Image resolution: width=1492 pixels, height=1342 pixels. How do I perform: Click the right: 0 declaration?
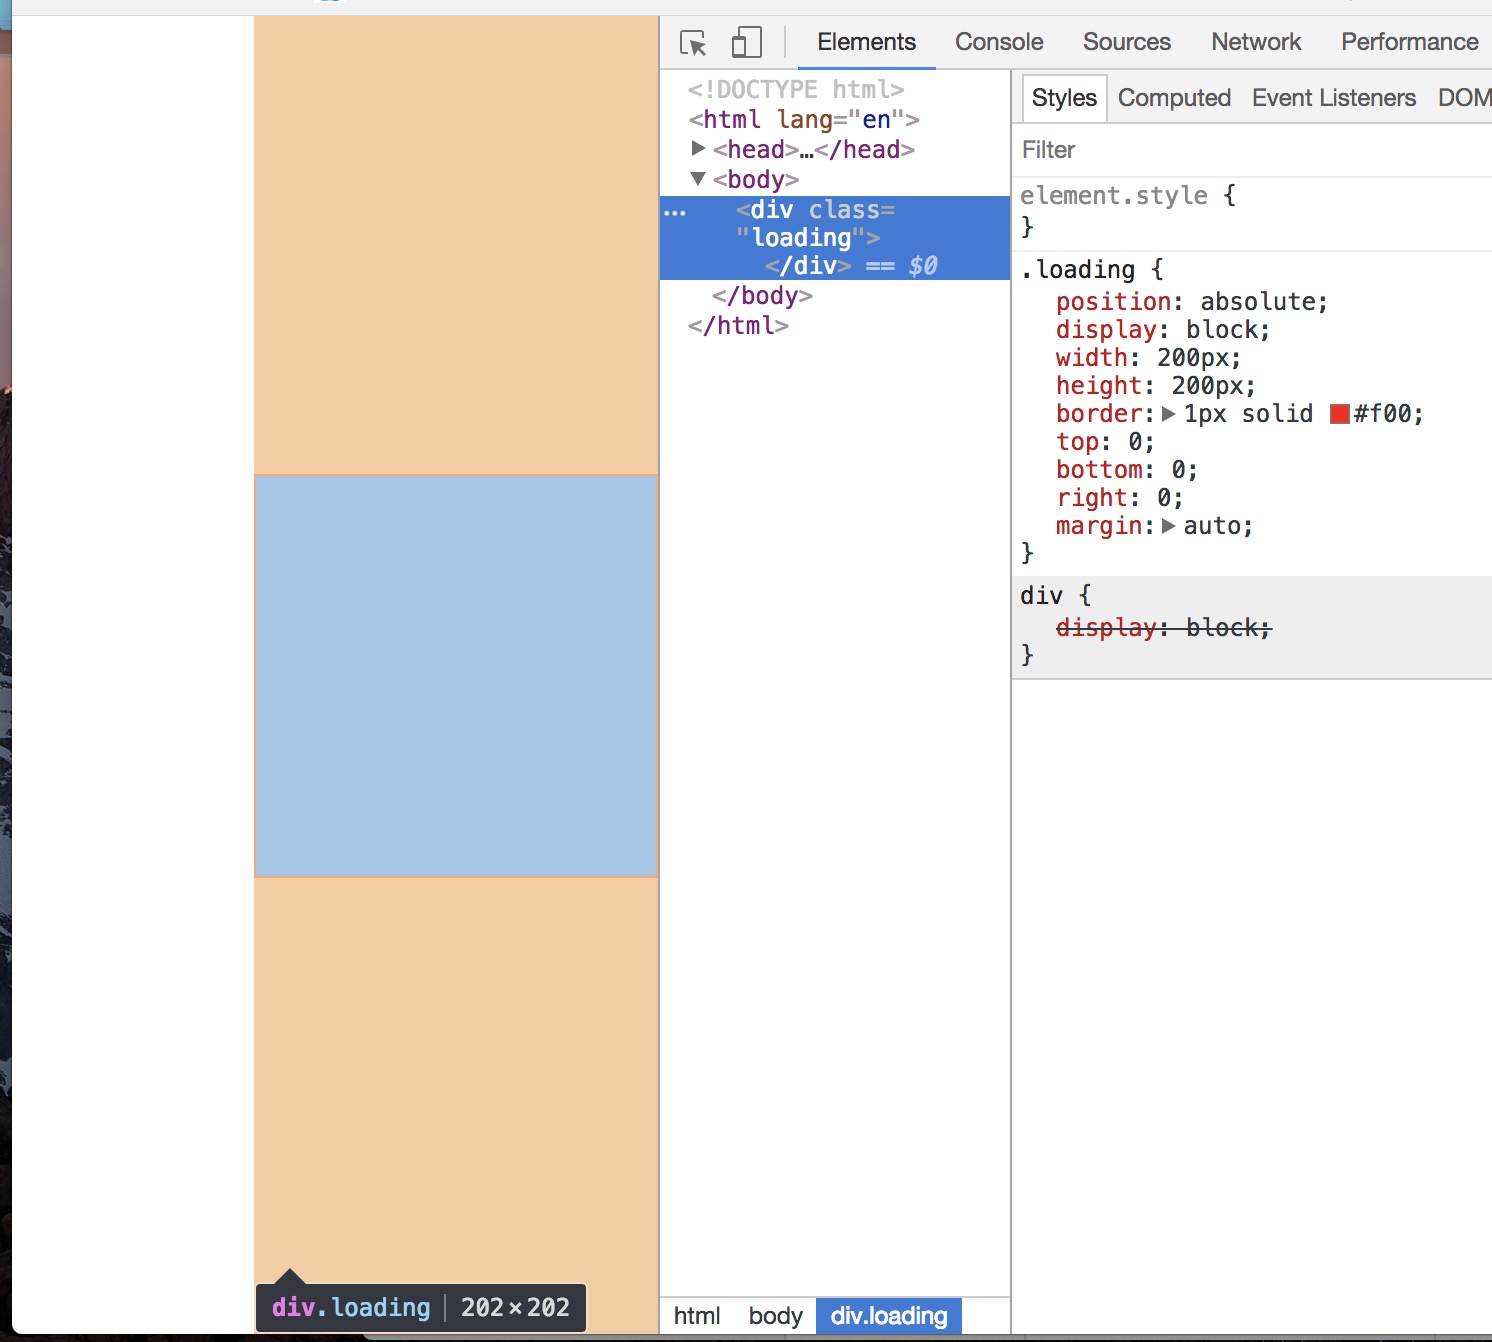click(x=1120, y=498)
